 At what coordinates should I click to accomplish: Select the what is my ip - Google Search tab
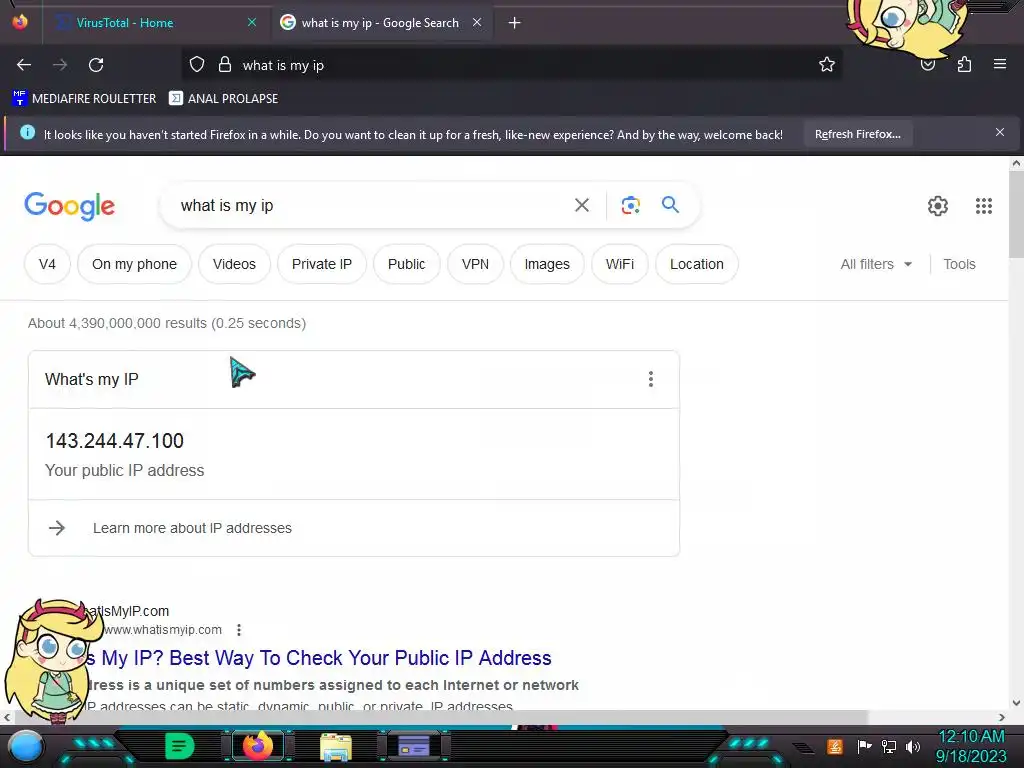[x=380, y=23]
